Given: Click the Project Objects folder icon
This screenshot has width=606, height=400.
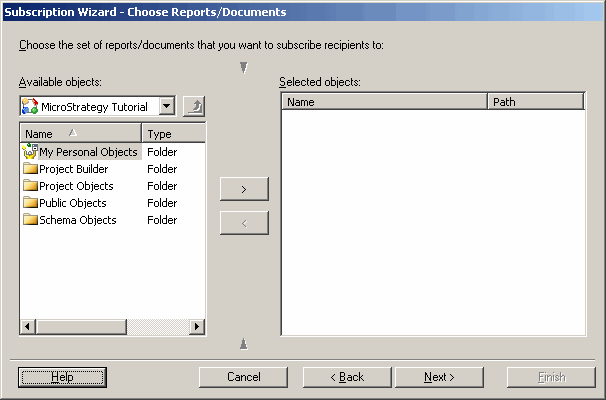Looking at the screenshot, I should click(30, 186).
